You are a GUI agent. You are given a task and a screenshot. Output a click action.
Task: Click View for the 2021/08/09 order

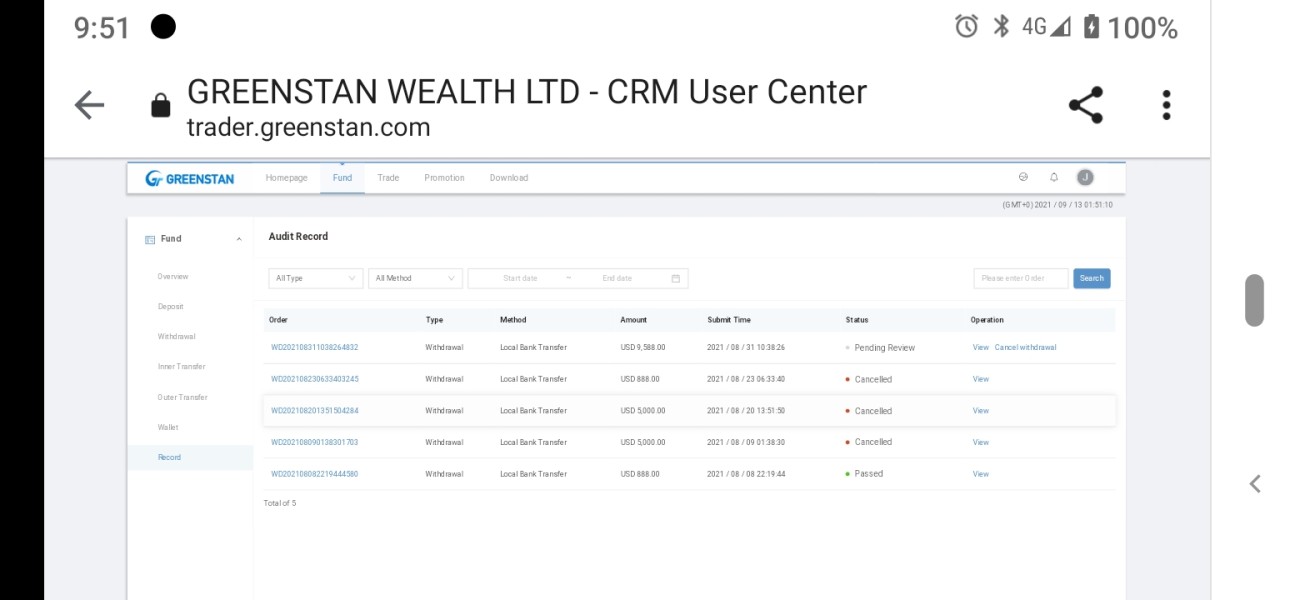tap(980, 442)
